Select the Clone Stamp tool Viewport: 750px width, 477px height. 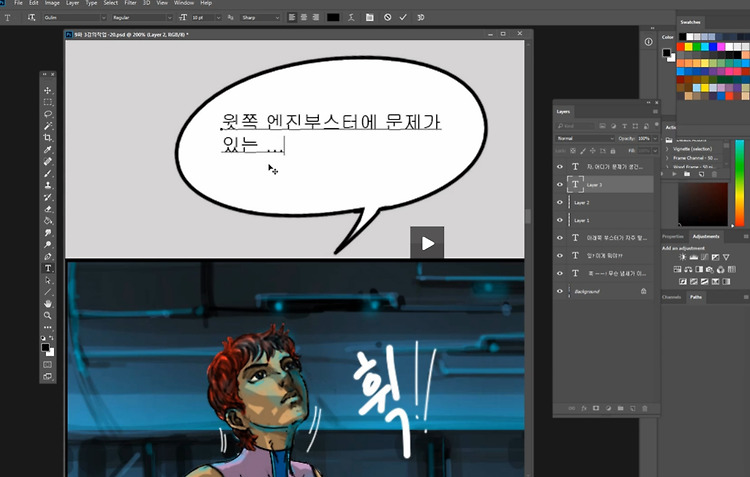[x=48, y=186]
